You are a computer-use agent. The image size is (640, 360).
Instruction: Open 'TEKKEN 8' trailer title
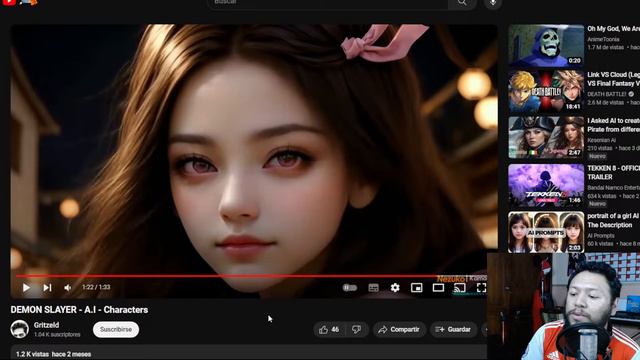click(613, 172)
